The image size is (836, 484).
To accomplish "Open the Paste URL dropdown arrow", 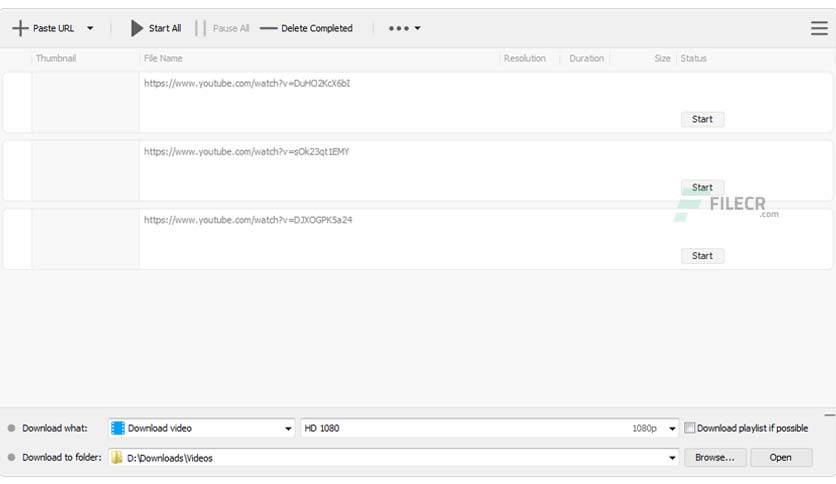I will point(90,28).
